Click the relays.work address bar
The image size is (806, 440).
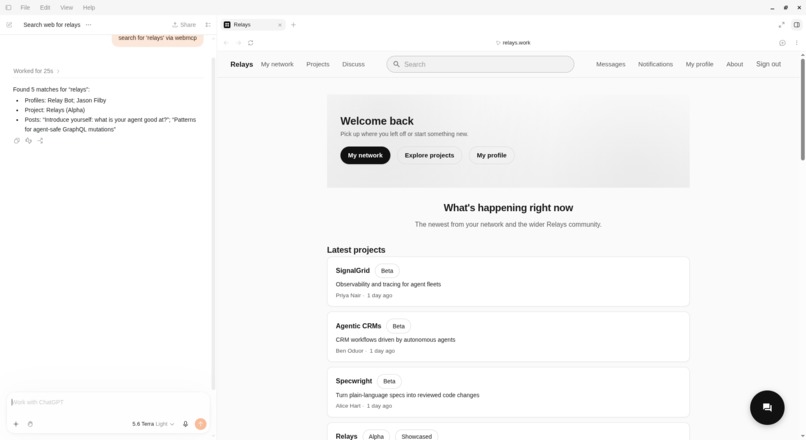click(x=513, y=43)
